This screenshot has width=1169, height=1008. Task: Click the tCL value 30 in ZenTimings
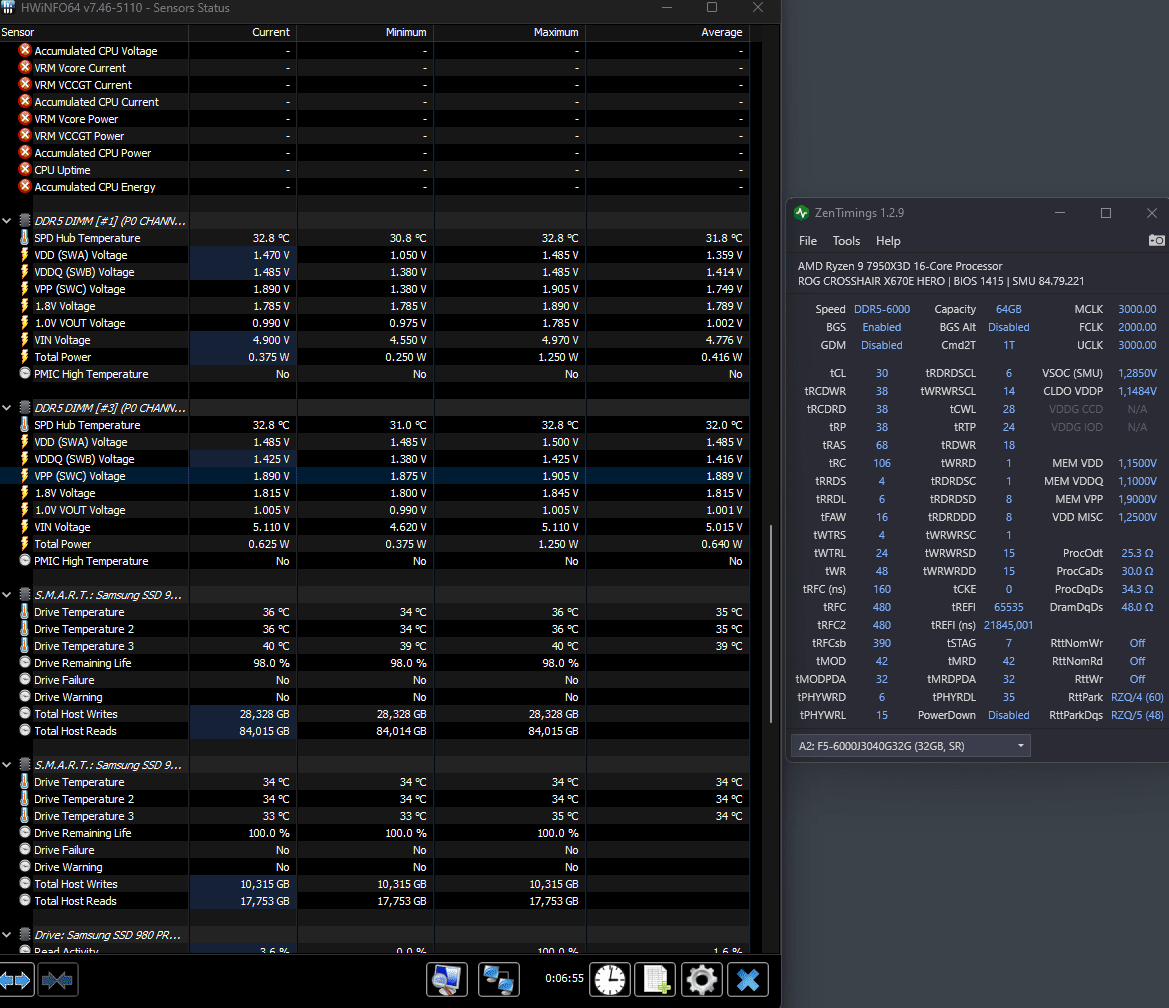tap(882, 373)
